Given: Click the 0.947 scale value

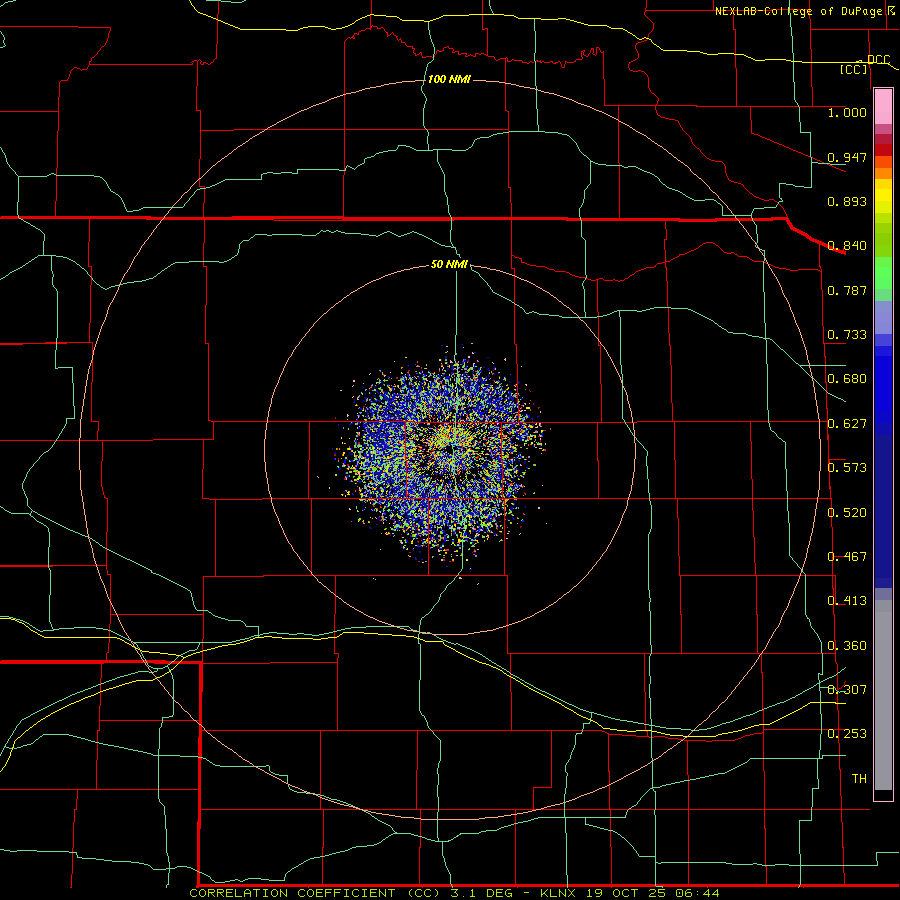Looking at the screenshot, I should (847, 157).
